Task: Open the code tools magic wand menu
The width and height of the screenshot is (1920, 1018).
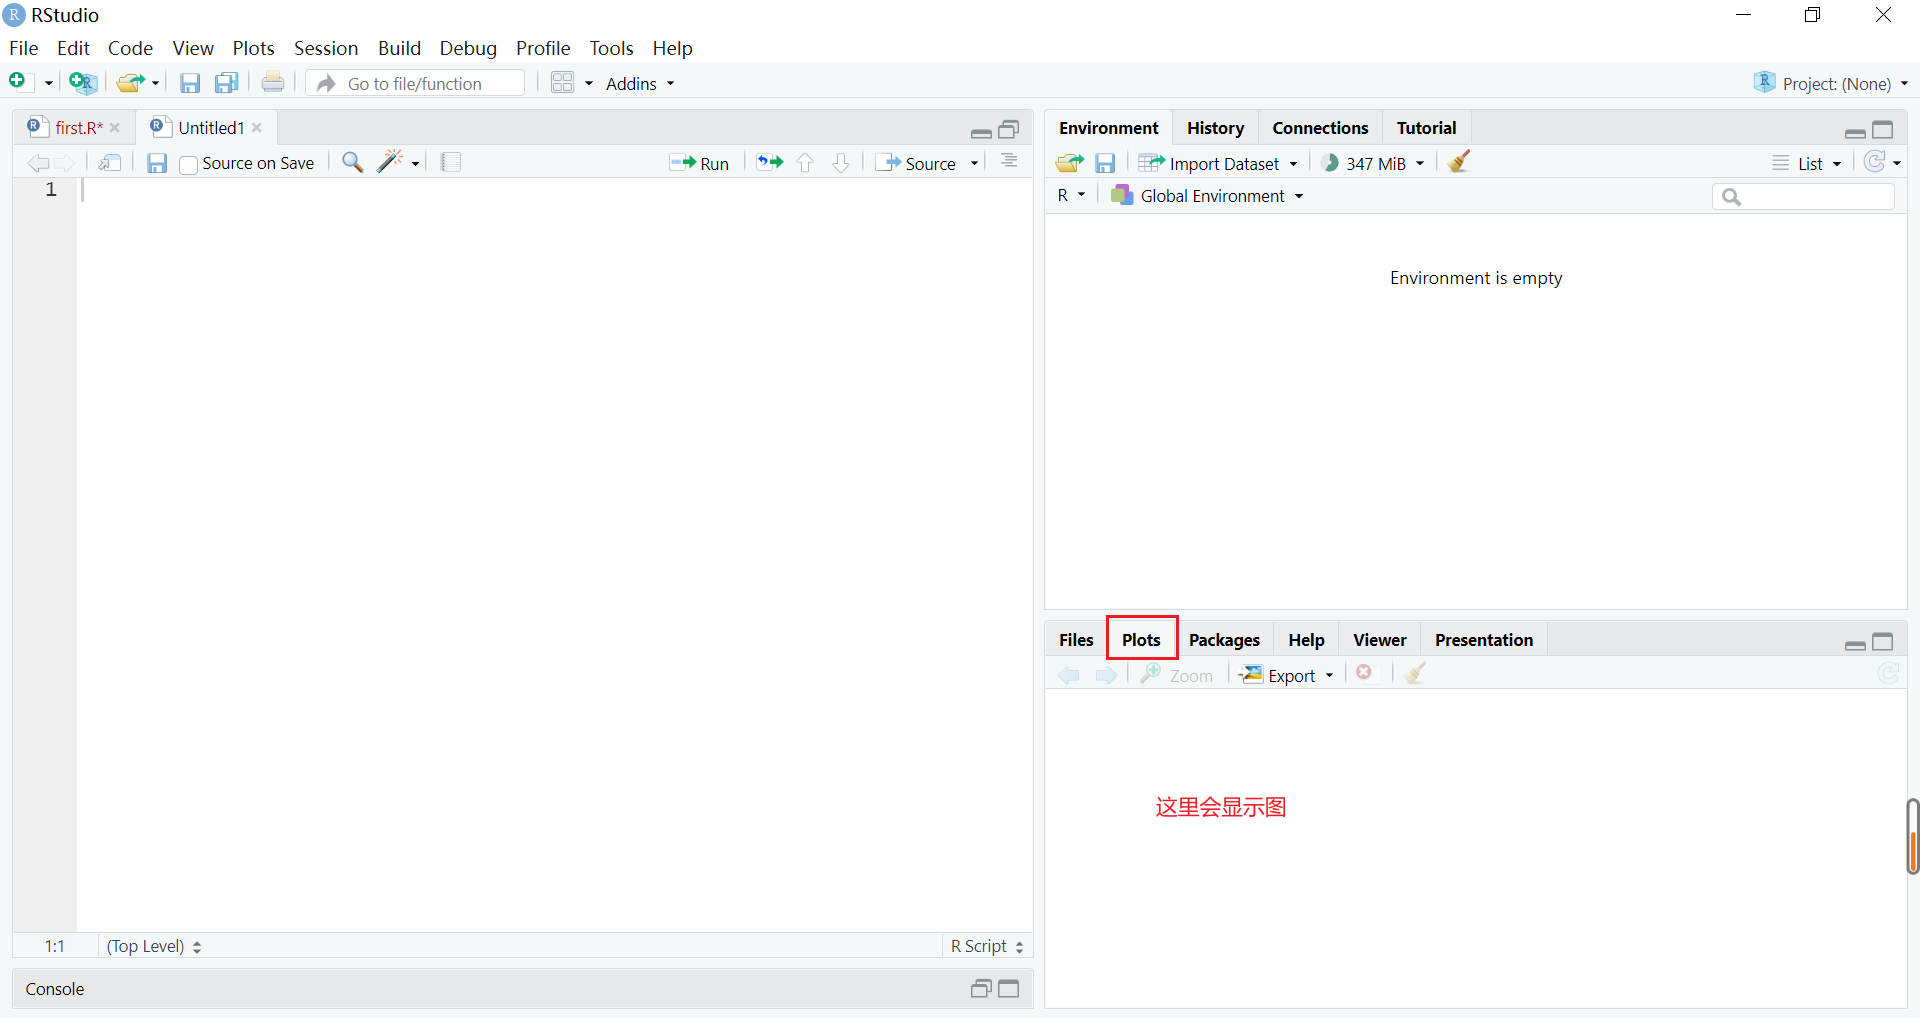Action: [393, 162]
